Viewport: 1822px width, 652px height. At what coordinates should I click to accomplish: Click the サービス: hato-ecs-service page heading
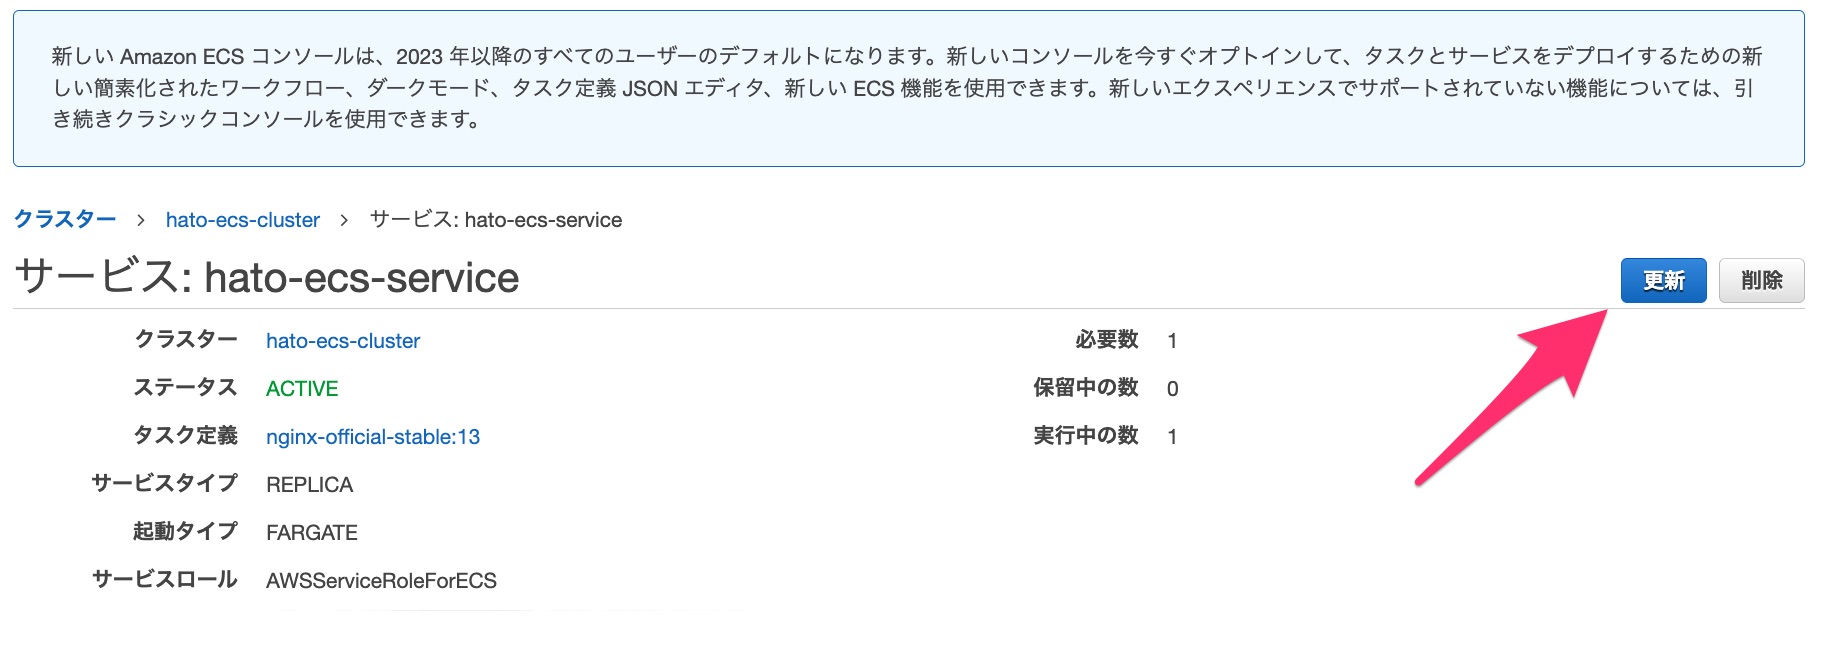[267, 278]
